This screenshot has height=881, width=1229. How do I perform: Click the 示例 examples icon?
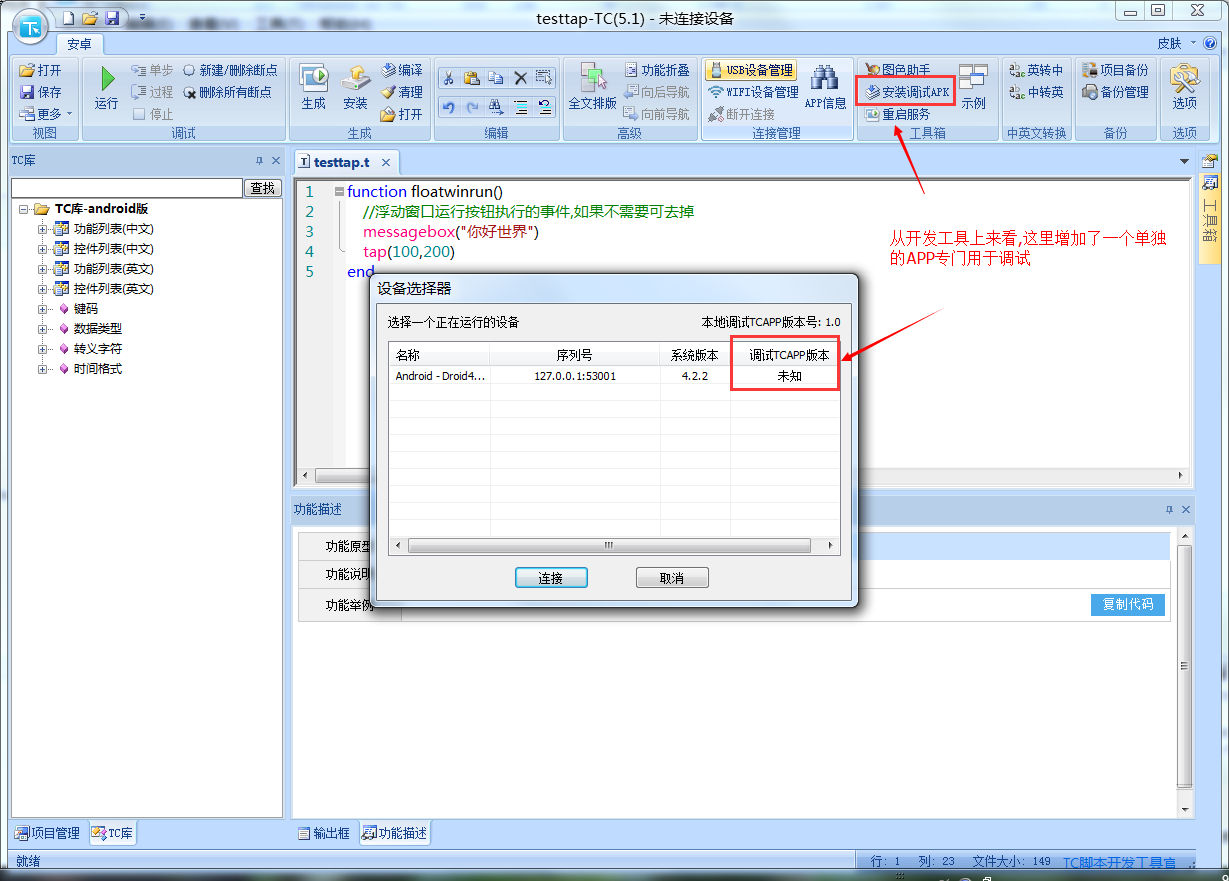(x=972, y=80)
